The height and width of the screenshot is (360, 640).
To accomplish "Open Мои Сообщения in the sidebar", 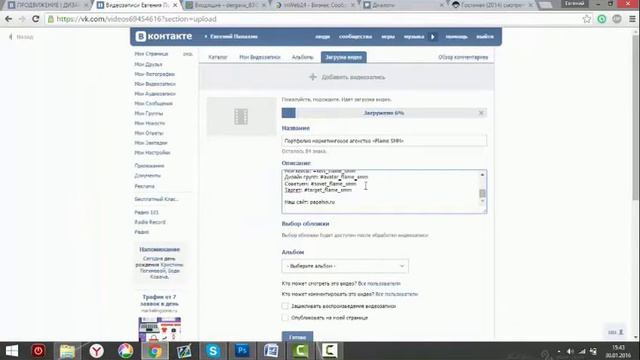I will [x=153, y=103].
